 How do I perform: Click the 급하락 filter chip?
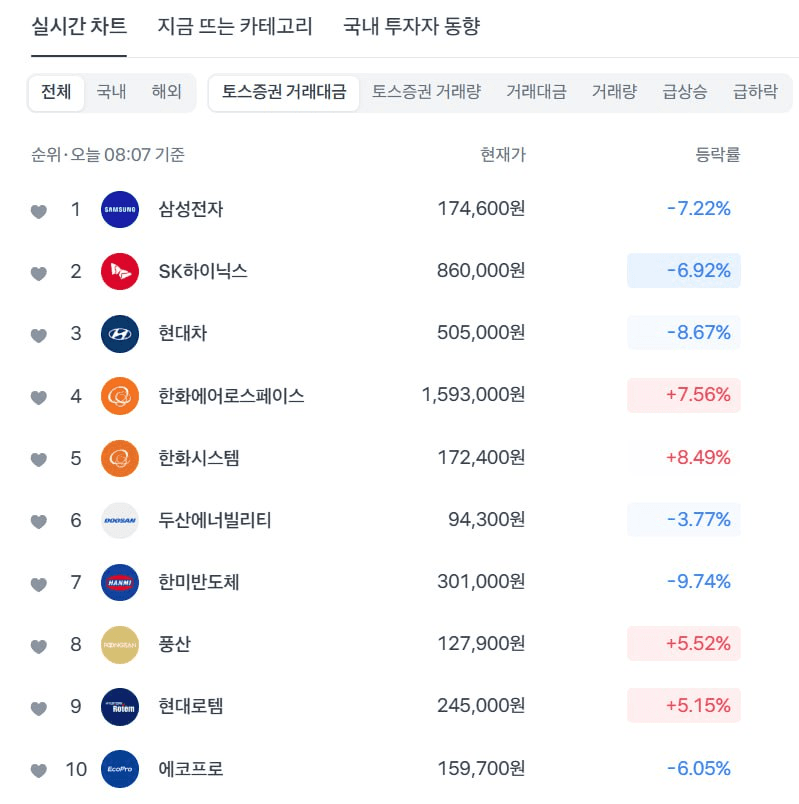(755, 92)
